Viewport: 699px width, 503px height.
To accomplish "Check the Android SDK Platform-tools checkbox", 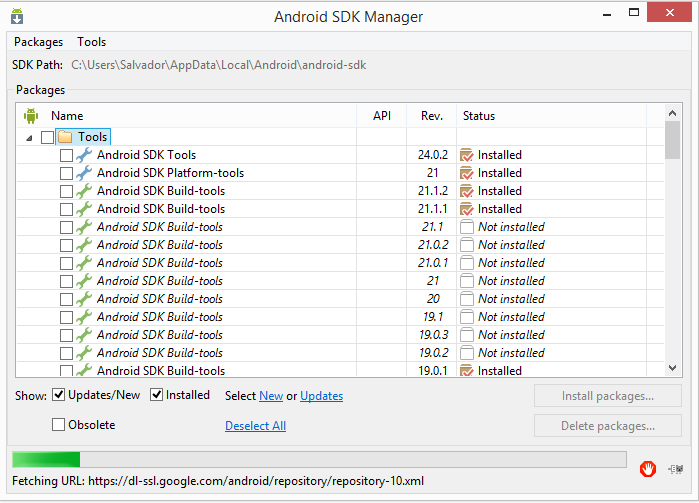I will [x=66, y=173].
